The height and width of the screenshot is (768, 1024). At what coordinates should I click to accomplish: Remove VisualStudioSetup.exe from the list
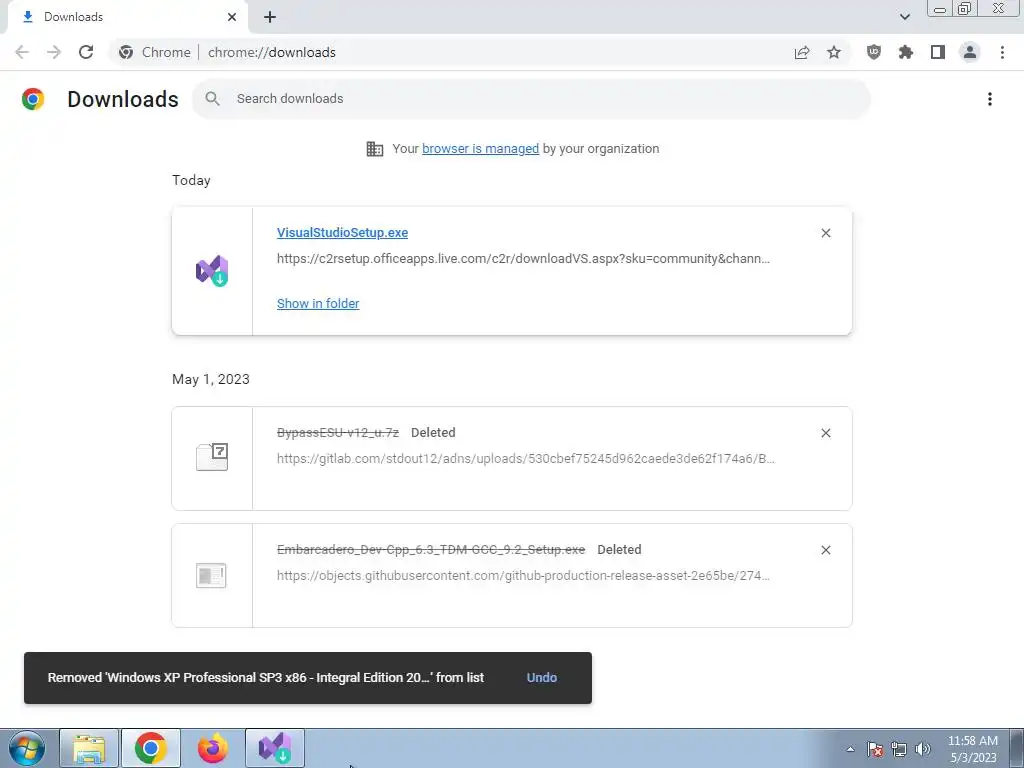(826, 233)
